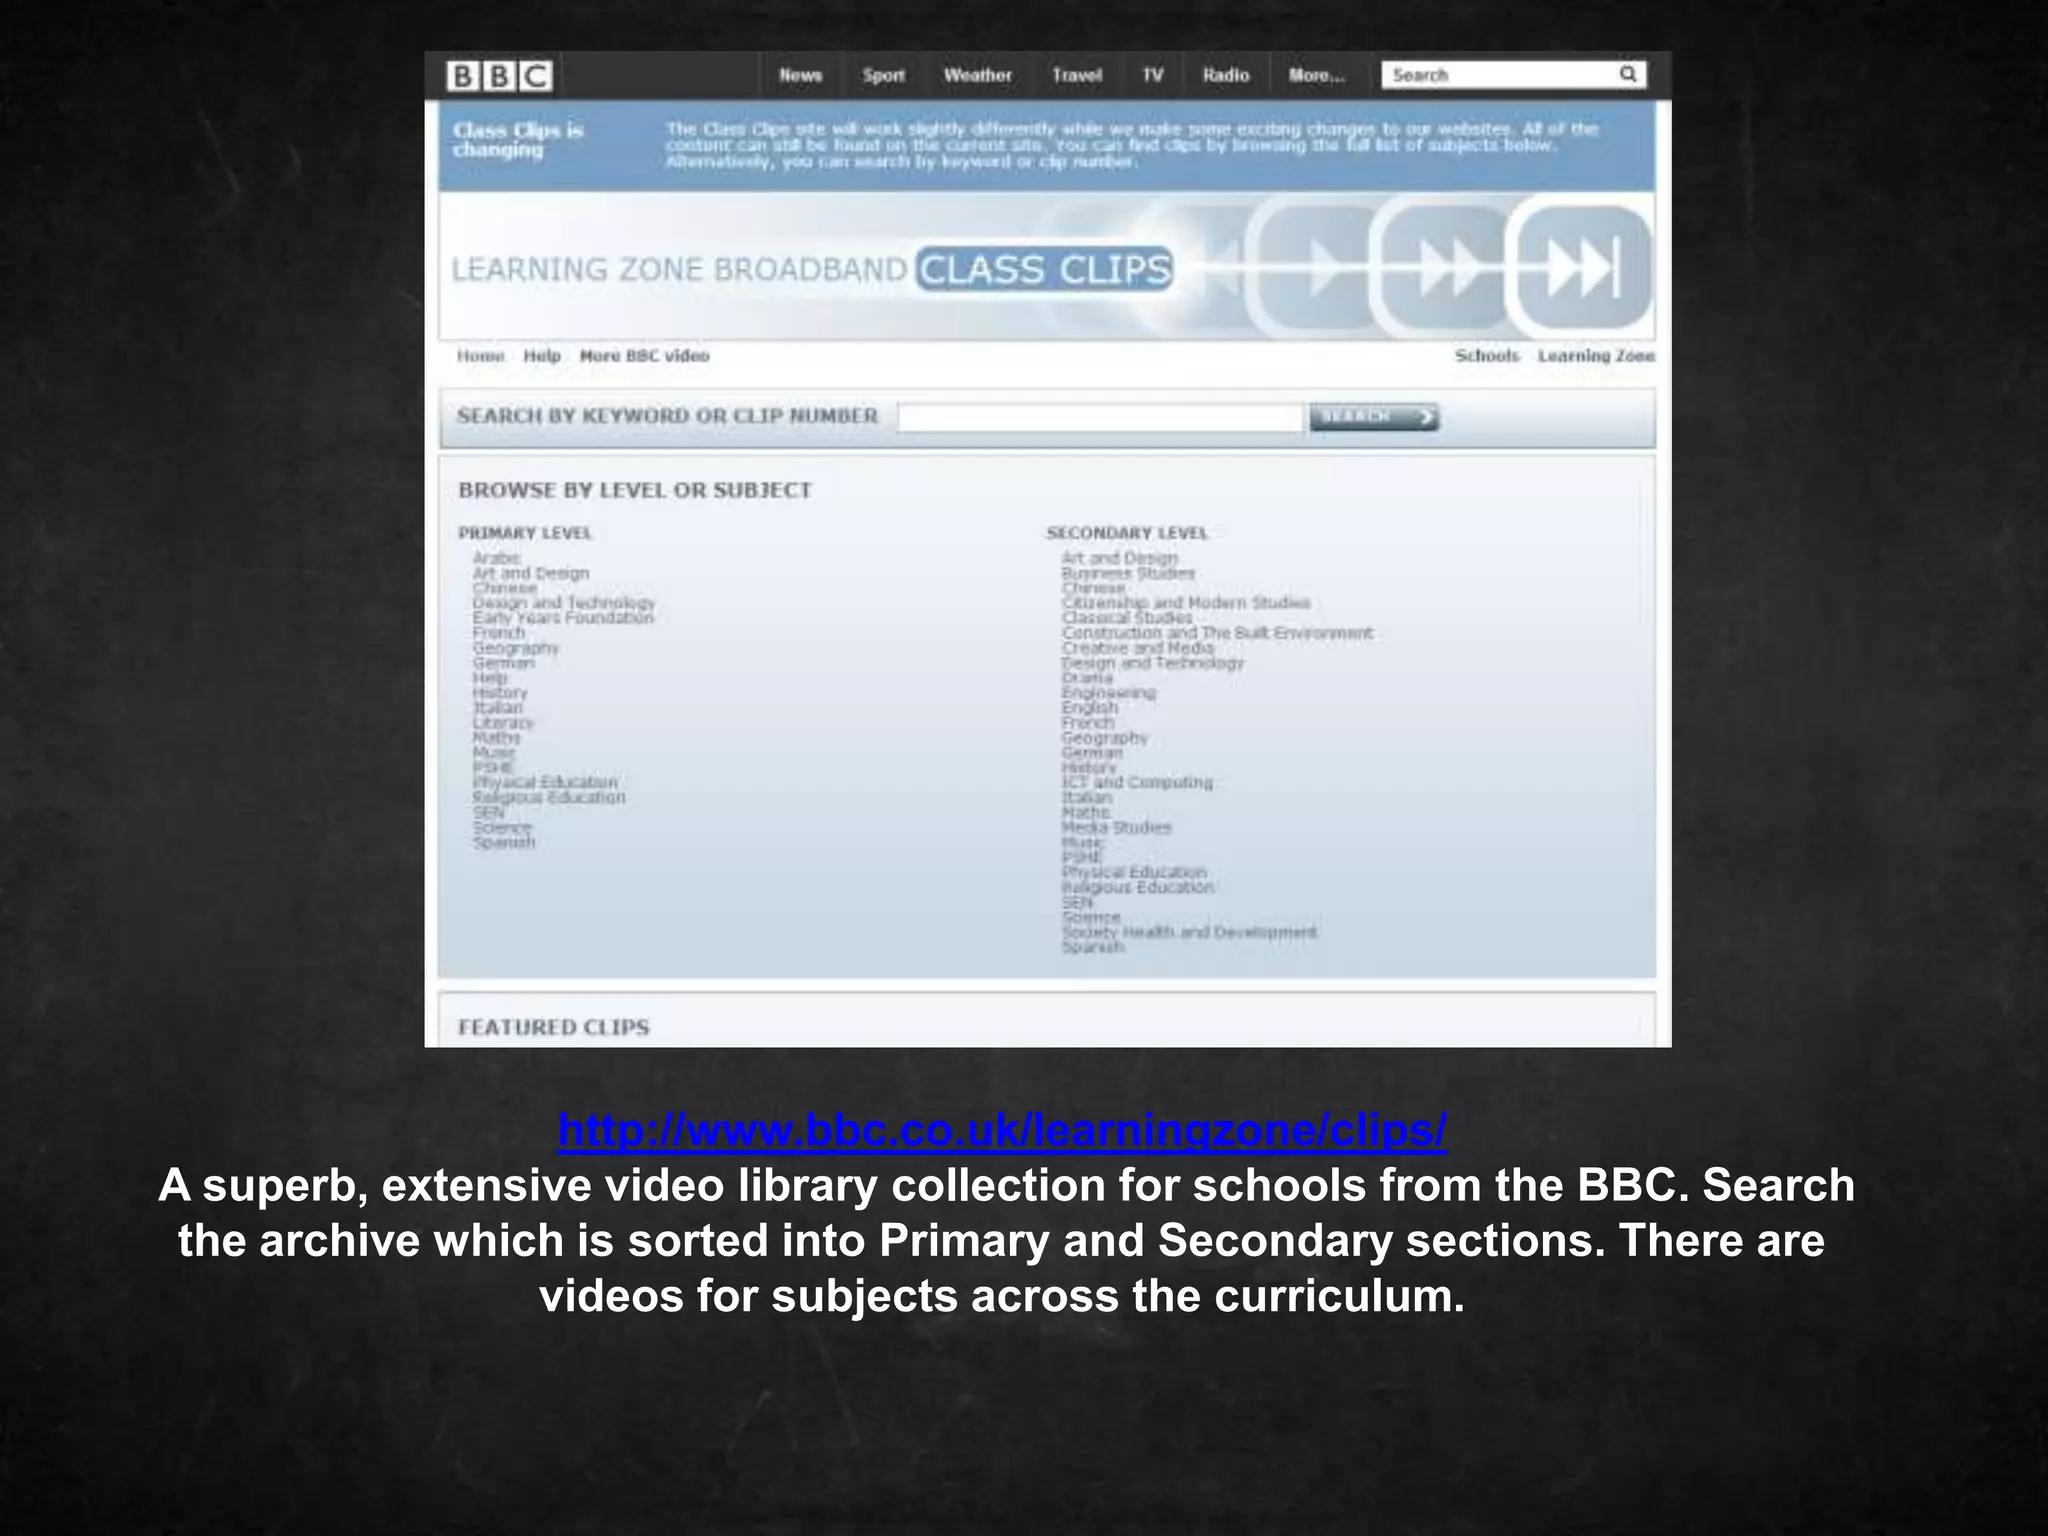Expand the More... menu
This screenshot has width=2048, height=1536.
click(x=1317, y=75)
